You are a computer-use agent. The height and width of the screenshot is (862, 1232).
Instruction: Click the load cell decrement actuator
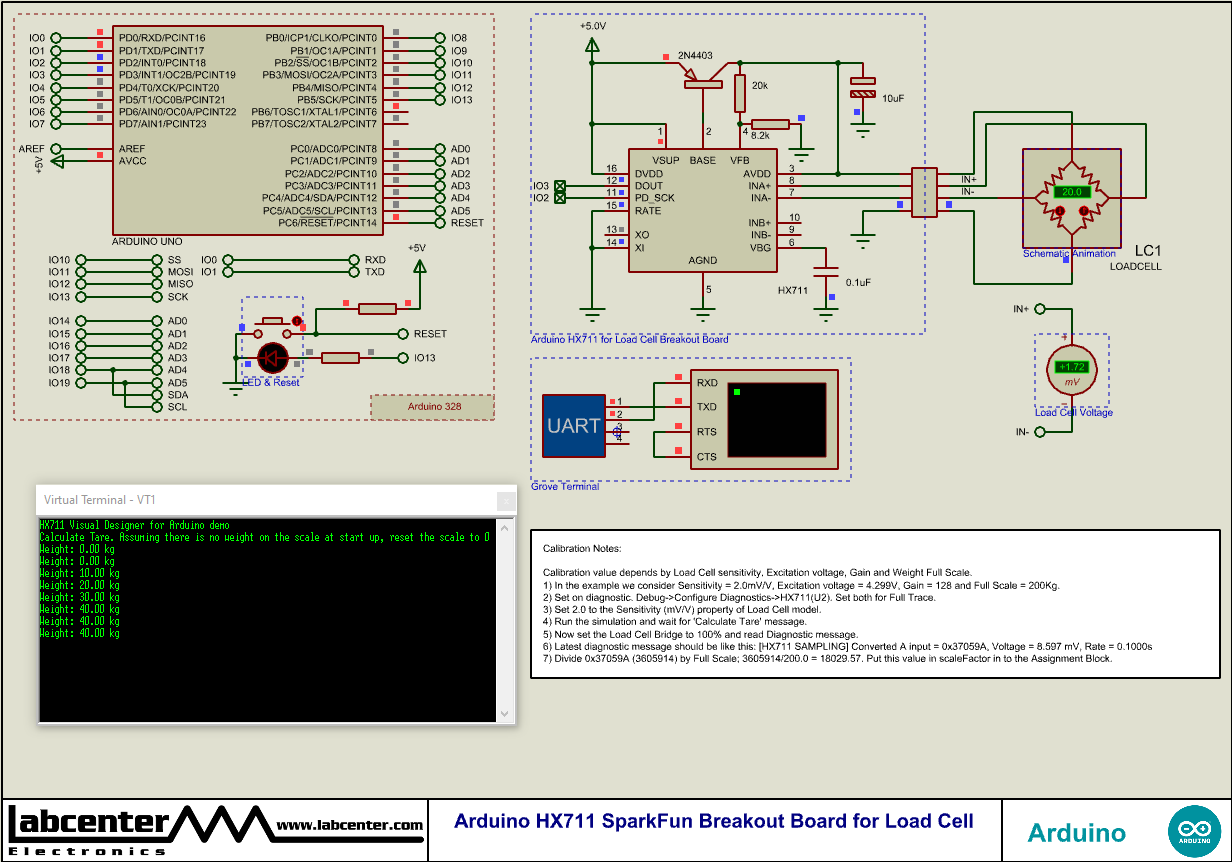tap(1060, 210)
